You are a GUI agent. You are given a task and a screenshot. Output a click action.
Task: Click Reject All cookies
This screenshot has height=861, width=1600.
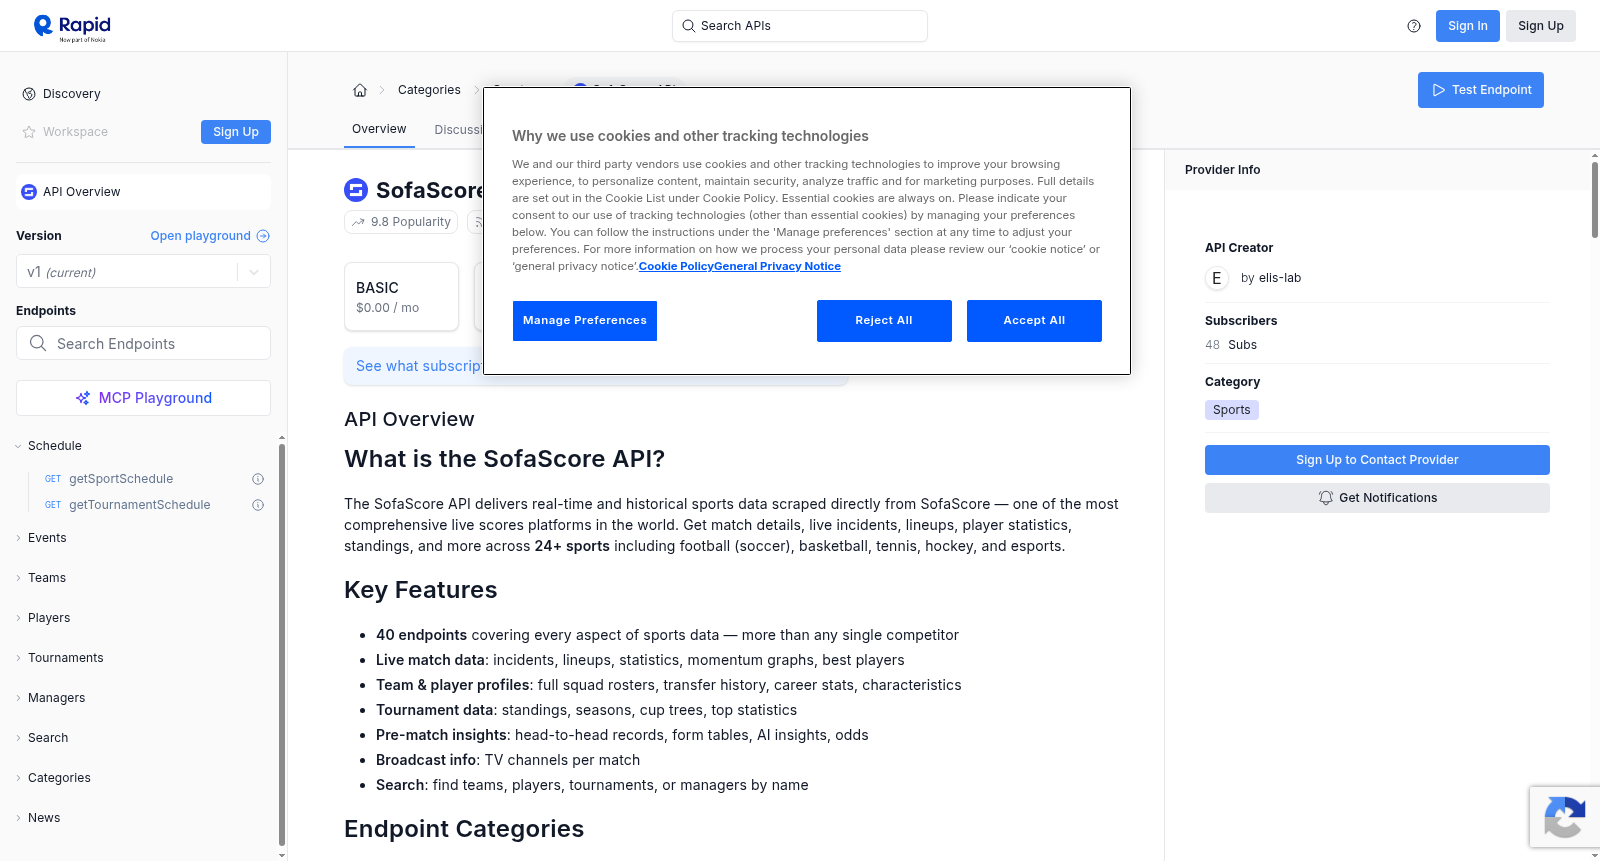(884, 321)
